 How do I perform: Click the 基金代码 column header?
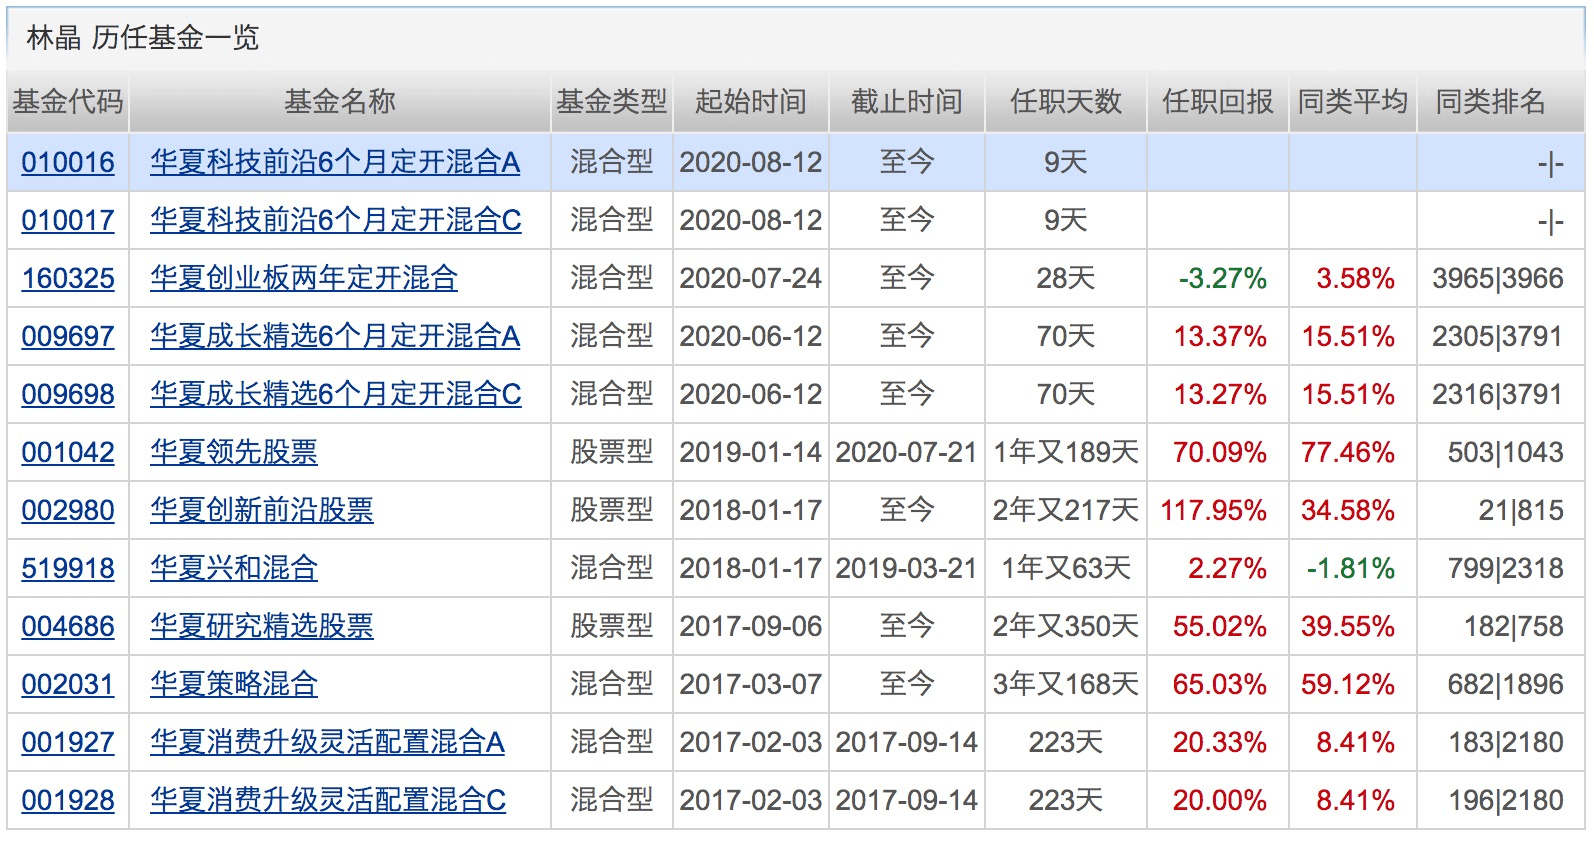point(68,102)
